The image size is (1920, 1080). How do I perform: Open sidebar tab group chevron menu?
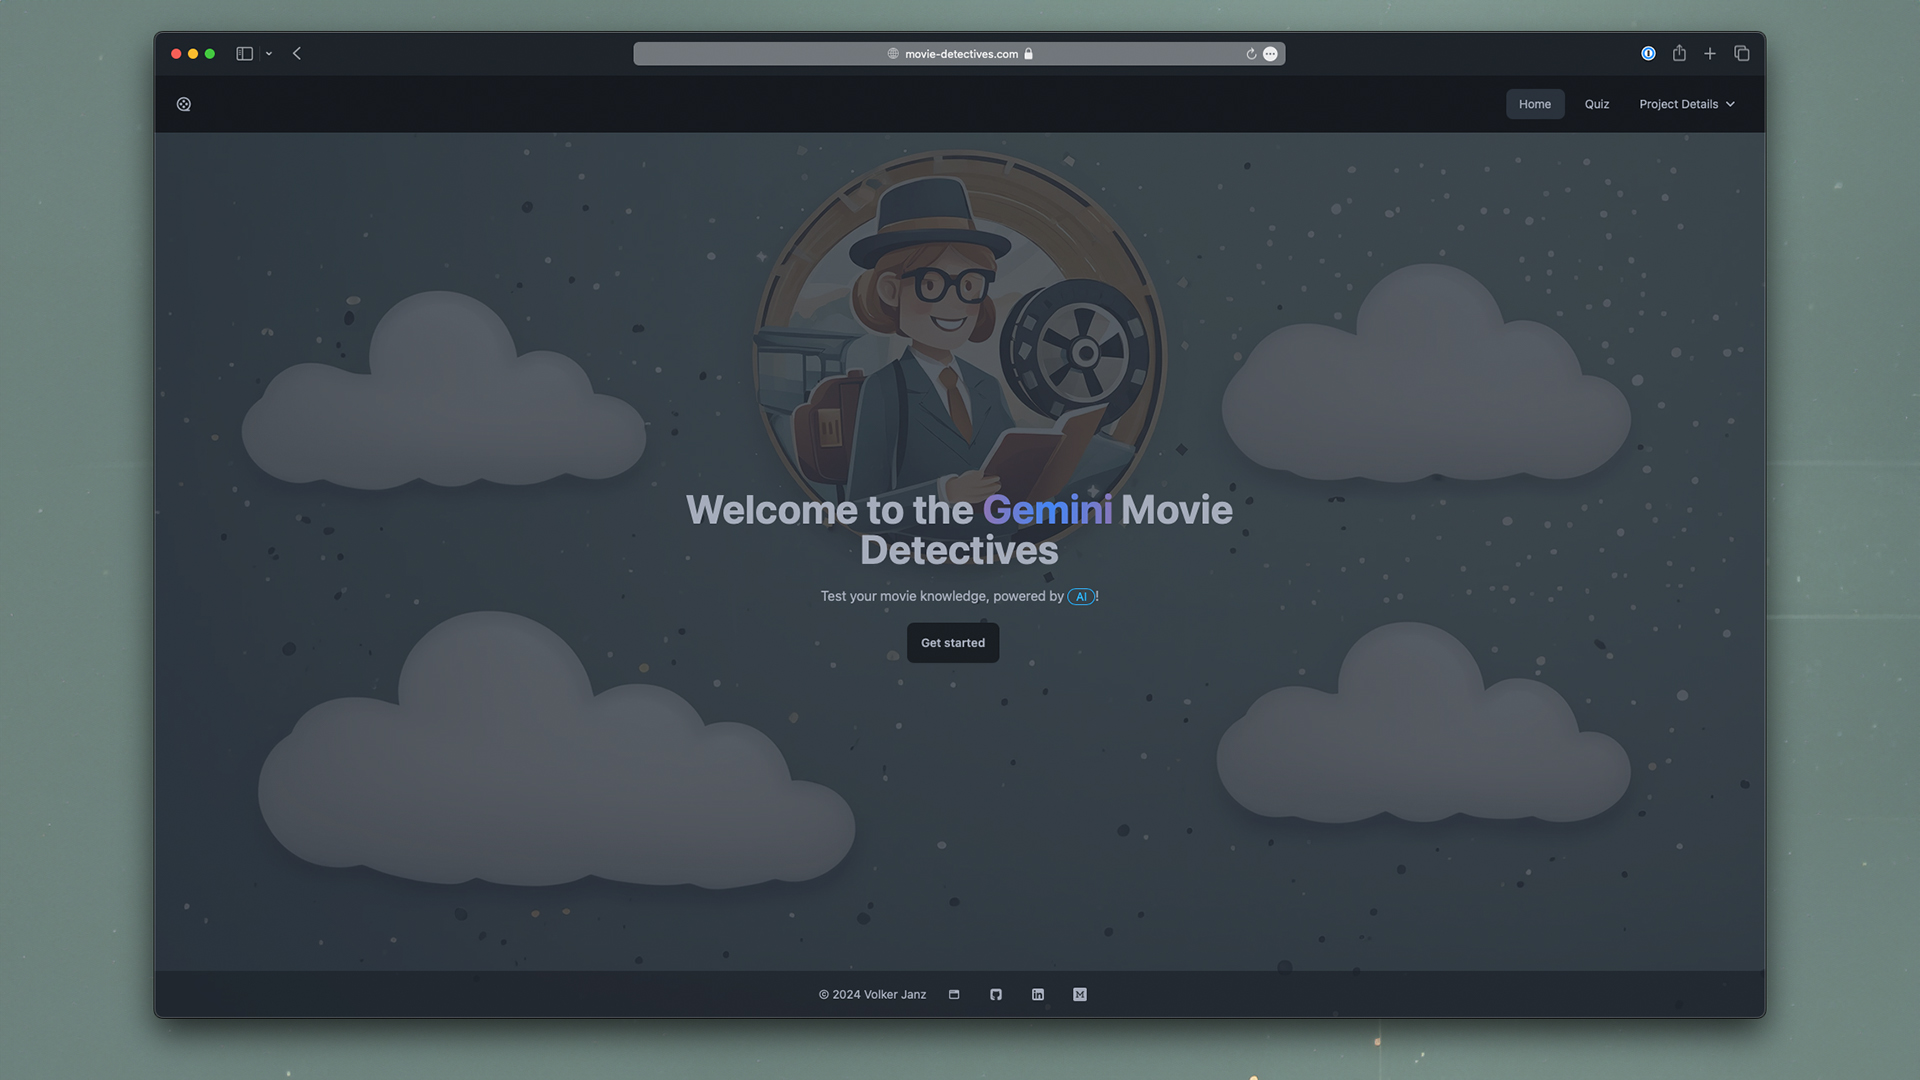coord(269,54)
